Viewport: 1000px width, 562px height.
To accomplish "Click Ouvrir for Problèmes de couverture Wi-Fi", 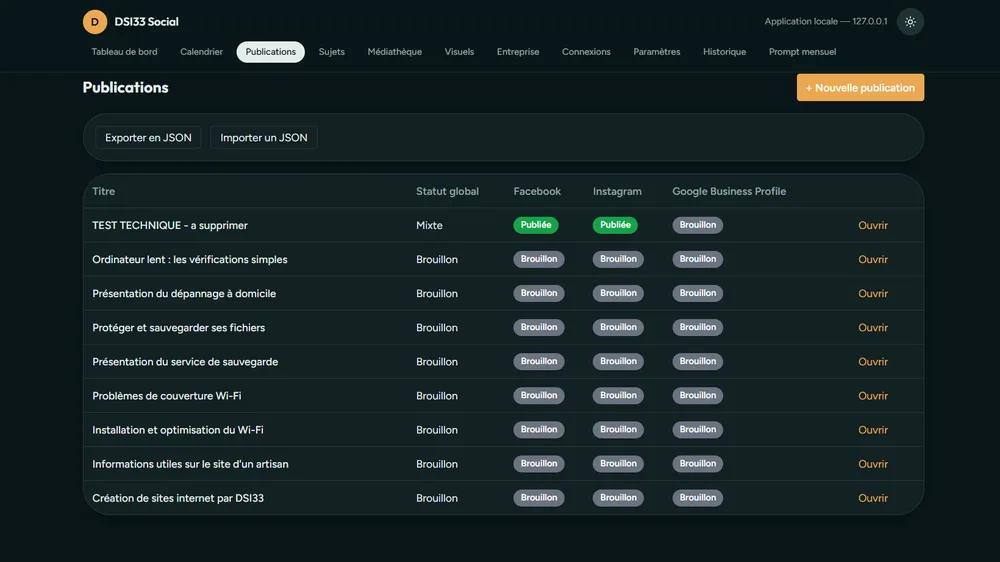I will 872,396.
